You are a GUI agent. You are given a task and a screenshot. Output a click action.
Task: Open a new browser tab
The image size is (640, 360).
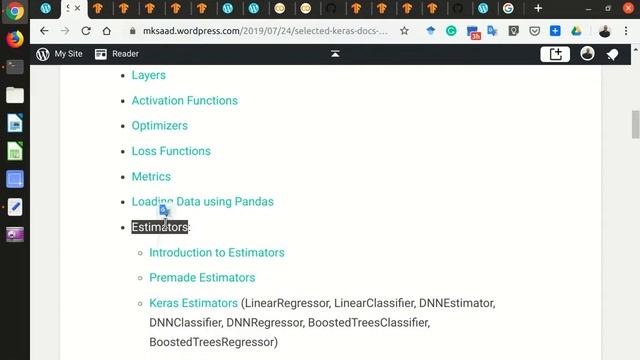[538, 8]
